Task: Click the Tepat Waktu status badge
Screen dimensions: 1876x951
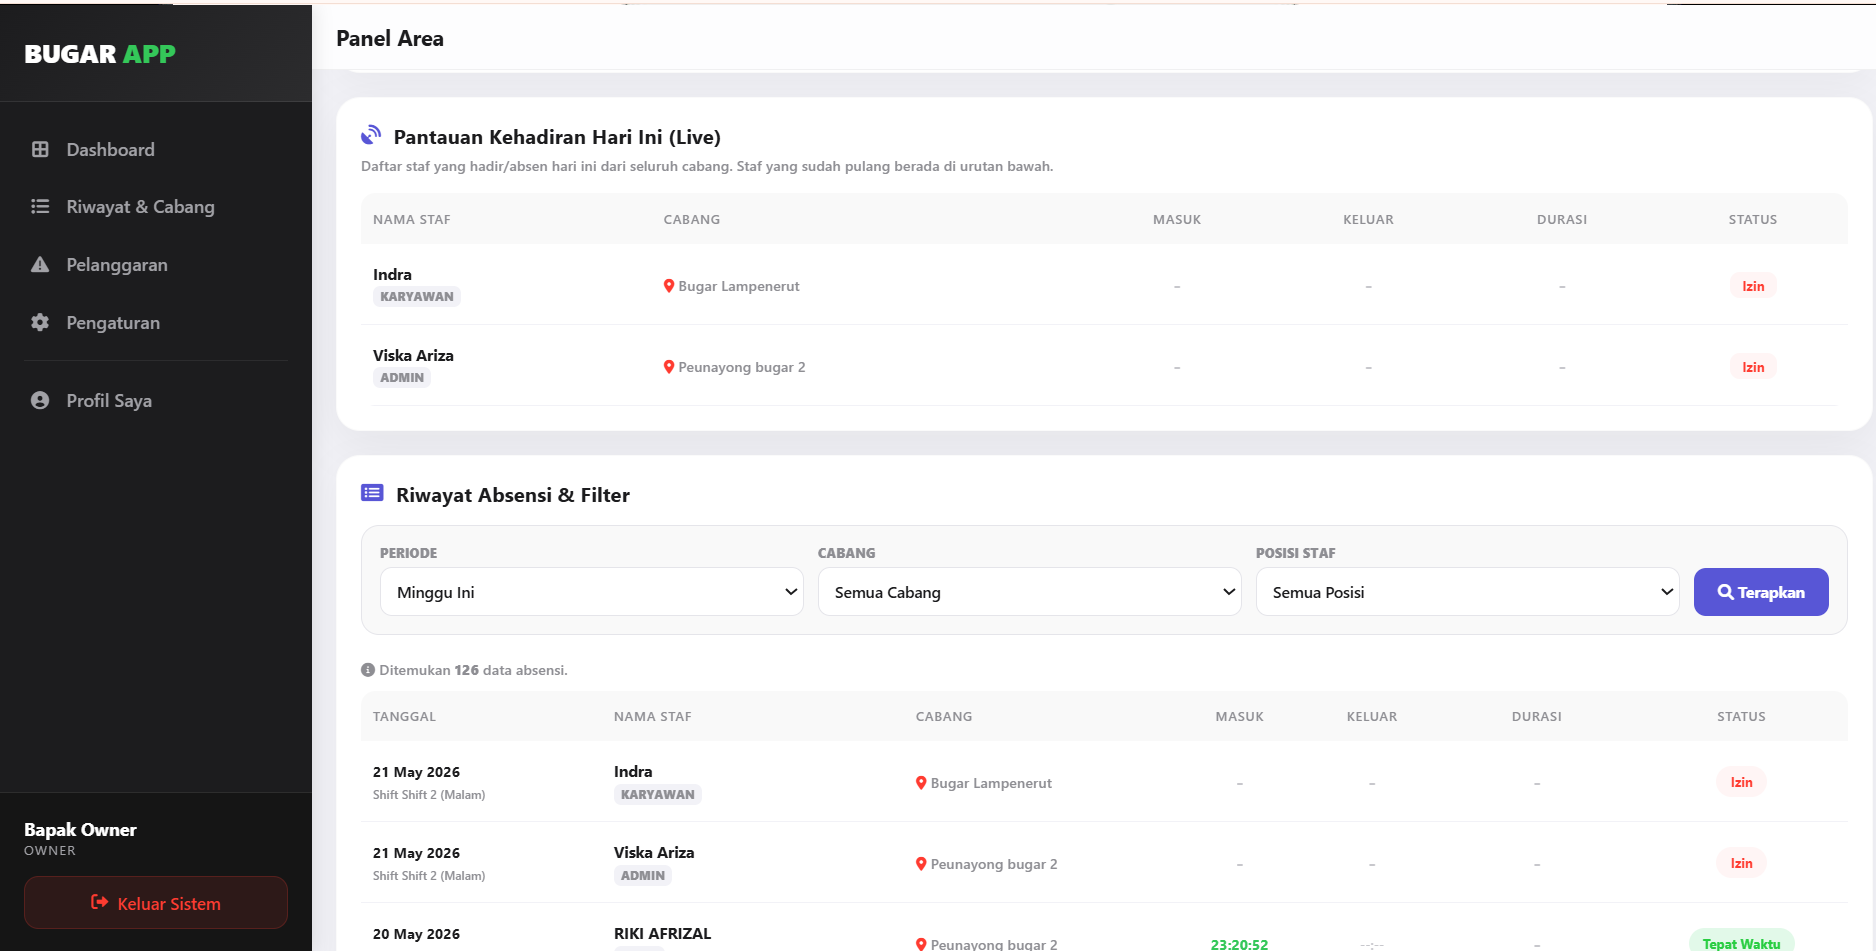Action: pyautogui.click(x=1742, y=943)
